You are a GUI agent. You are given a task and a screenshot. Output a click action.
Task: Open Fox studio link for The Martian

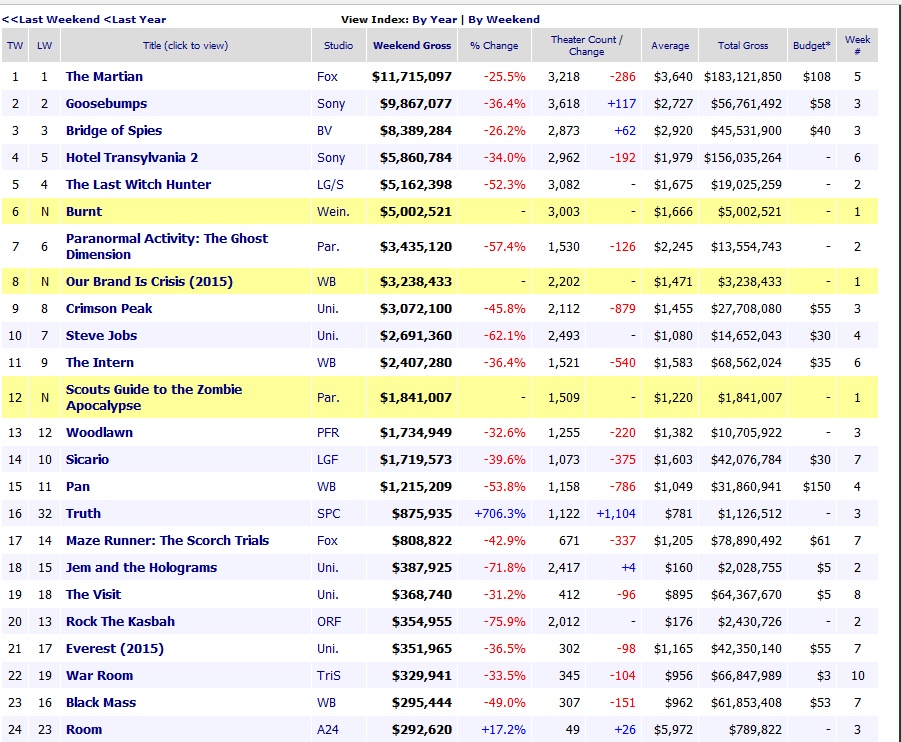click(x=327, y=77)
